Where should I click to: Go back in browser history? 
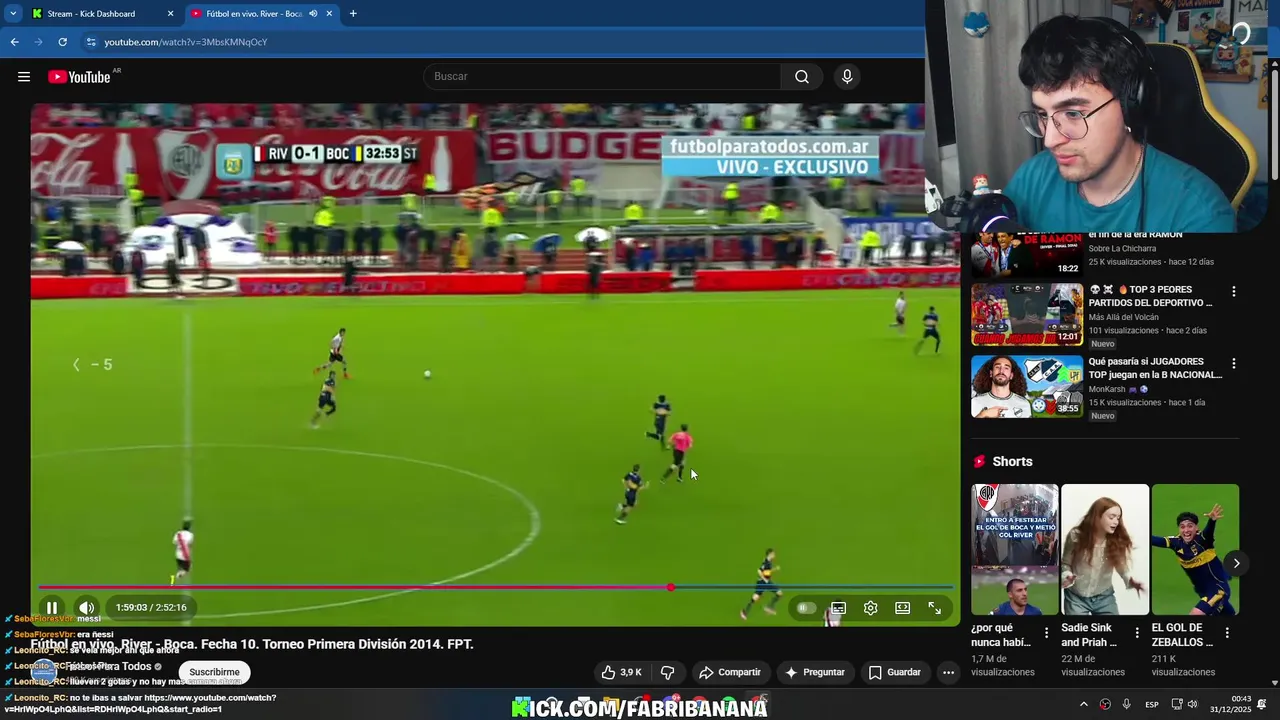tap(14, 42)
